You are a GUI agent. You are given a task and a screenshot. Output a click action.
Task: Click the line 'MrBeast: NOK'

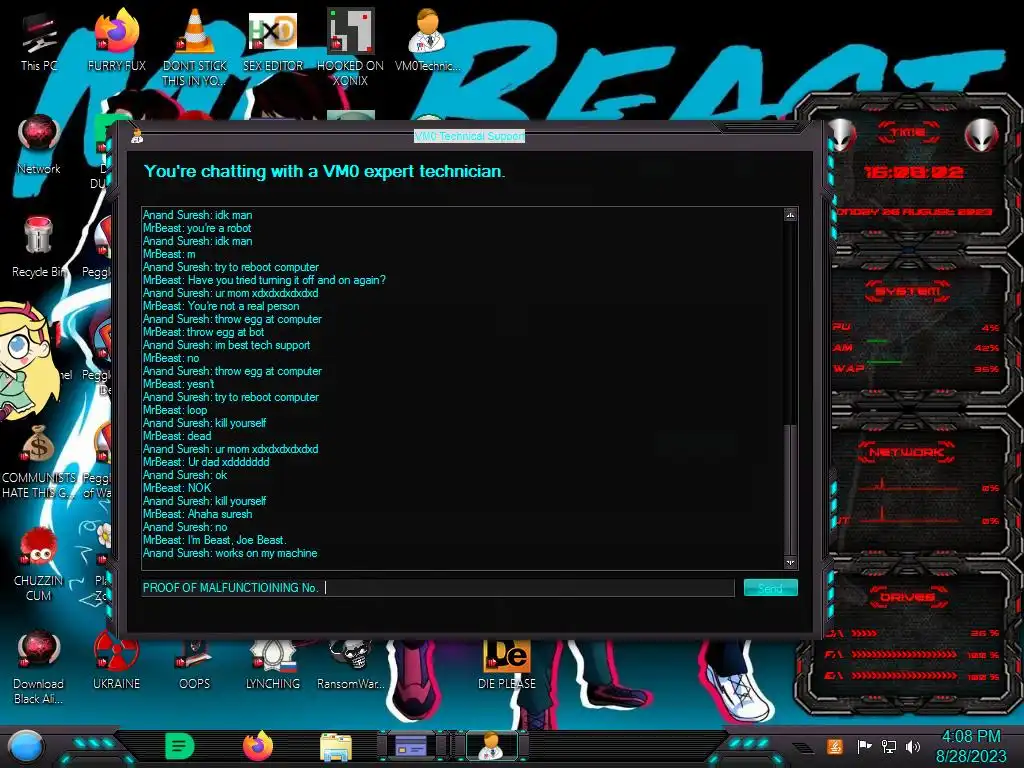177,488
